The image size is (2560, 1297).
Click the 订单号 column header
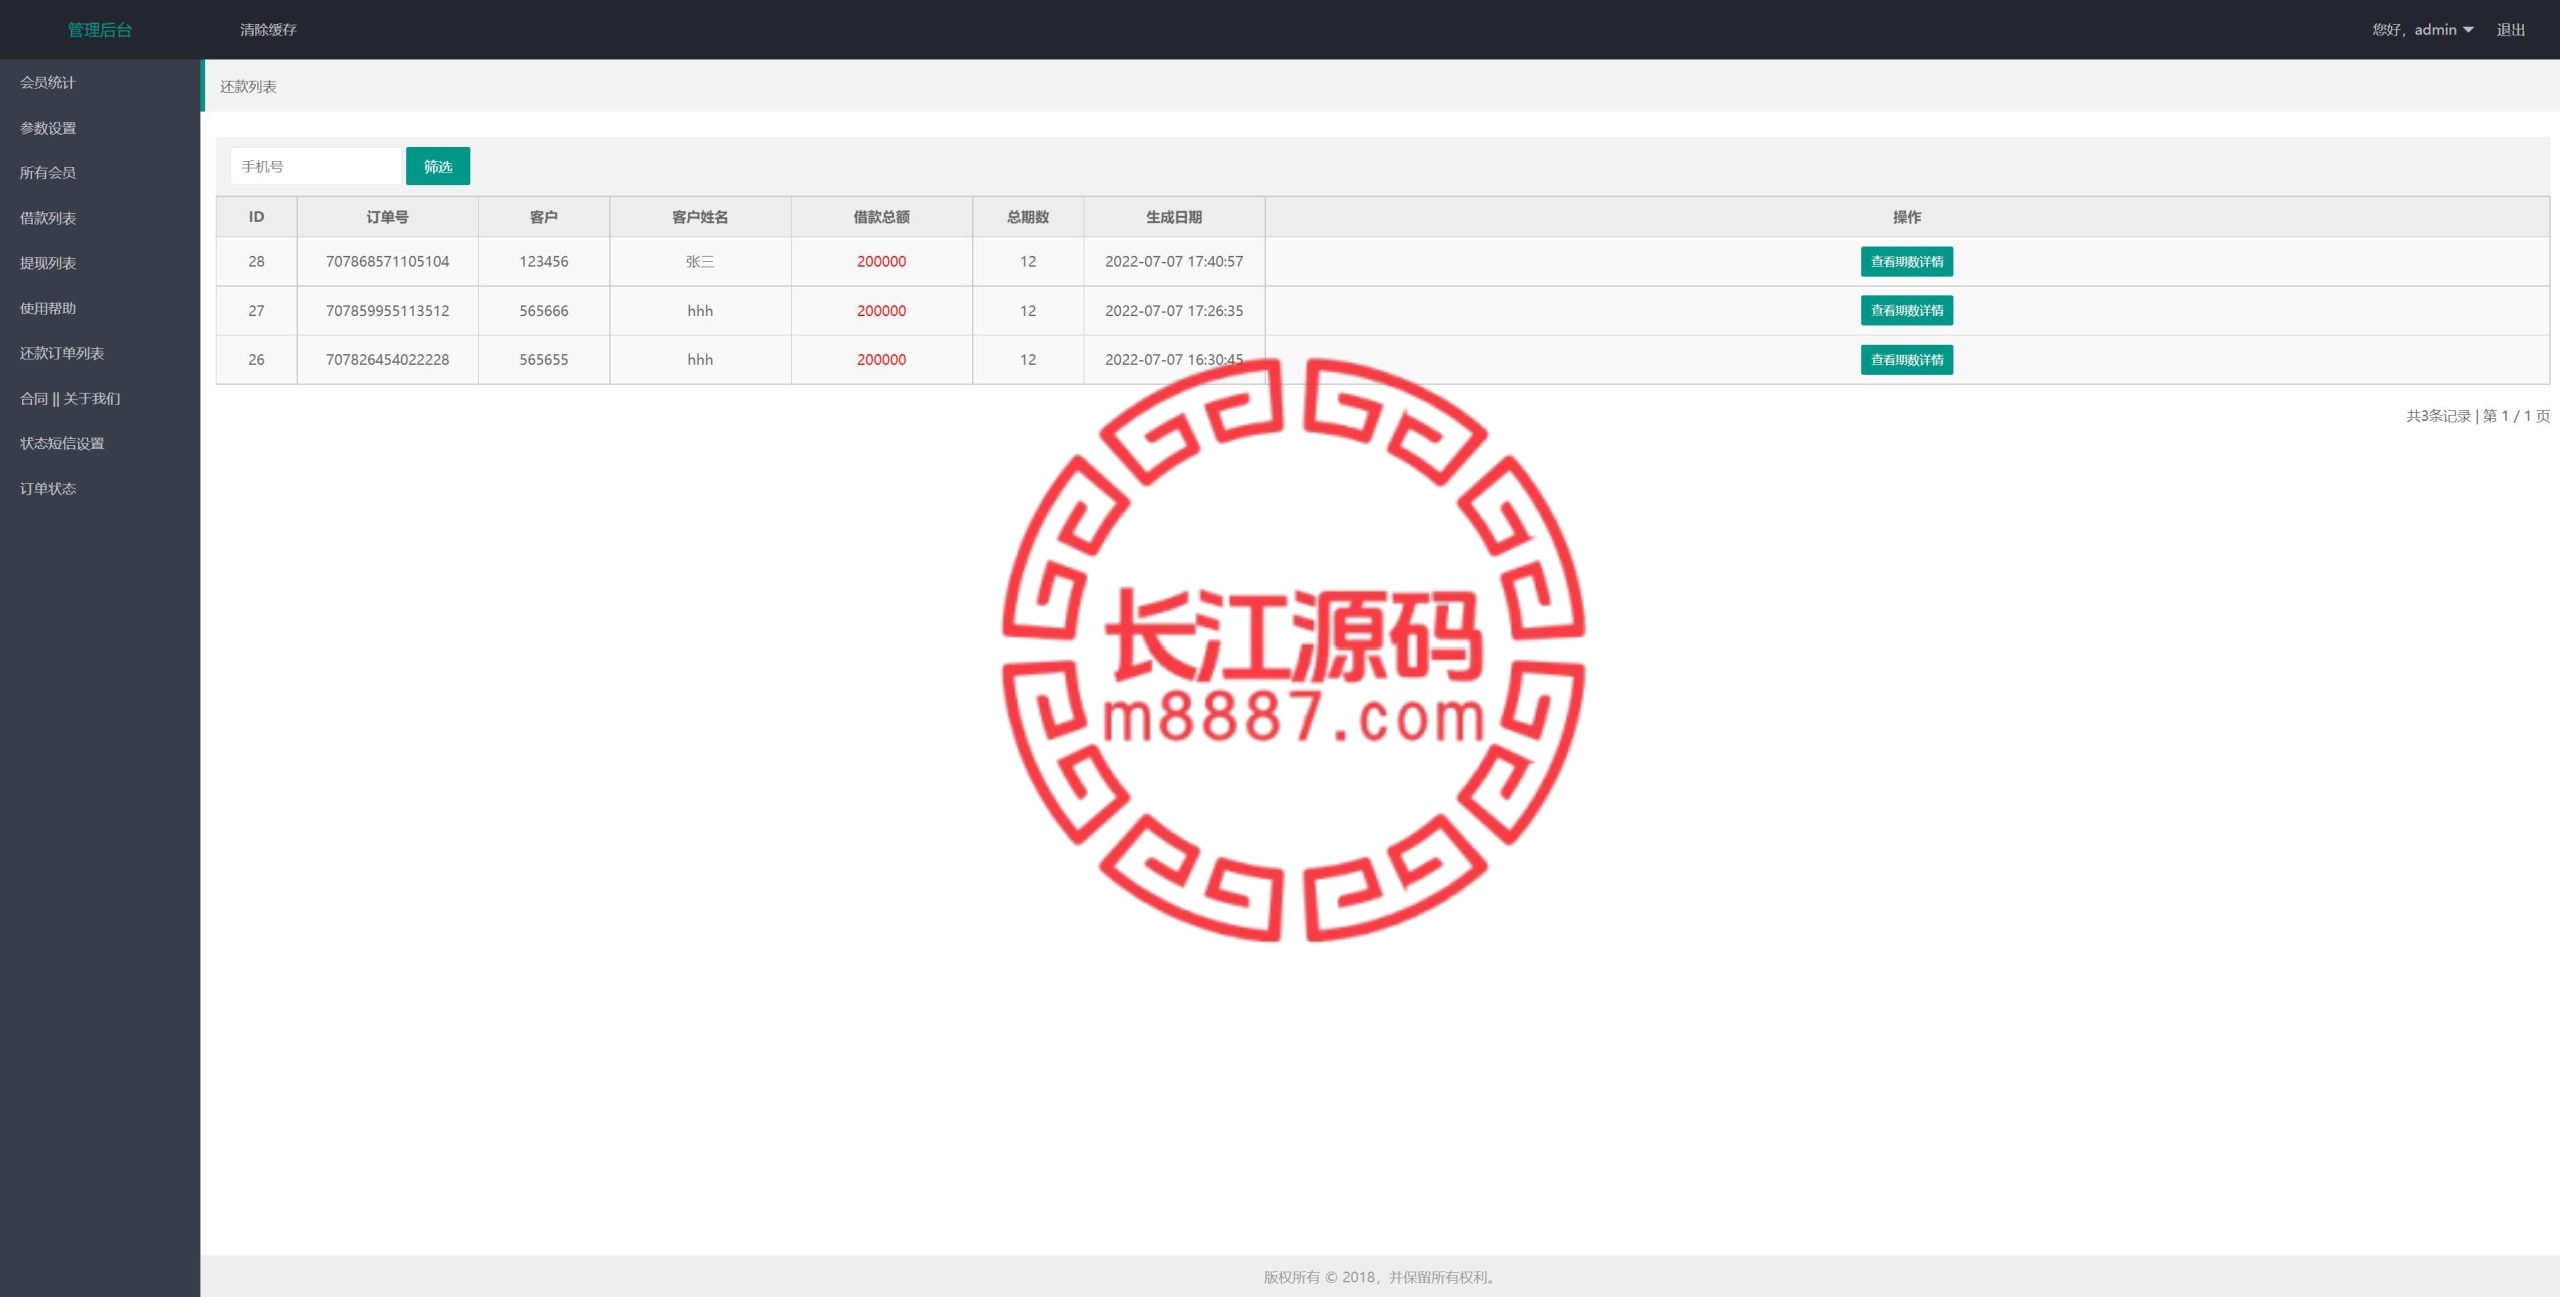click(x=387, y=217)
